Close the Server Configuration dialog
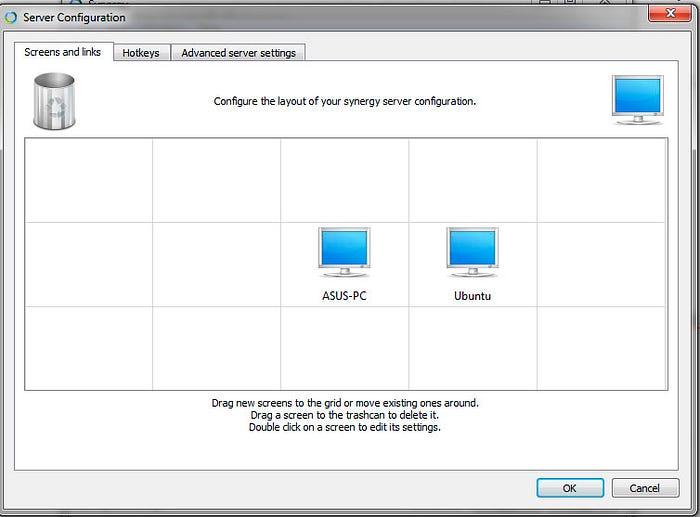 670,13
